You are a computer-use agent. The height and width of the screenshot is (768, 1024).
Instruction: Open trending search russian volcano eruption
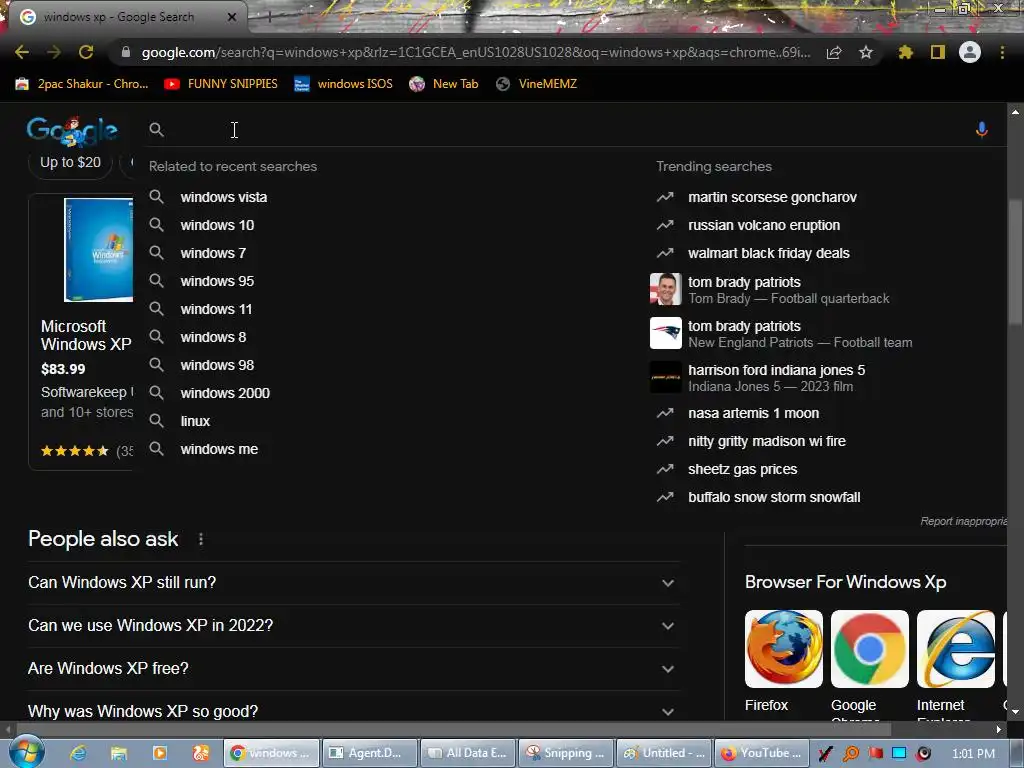click(763, 225)
